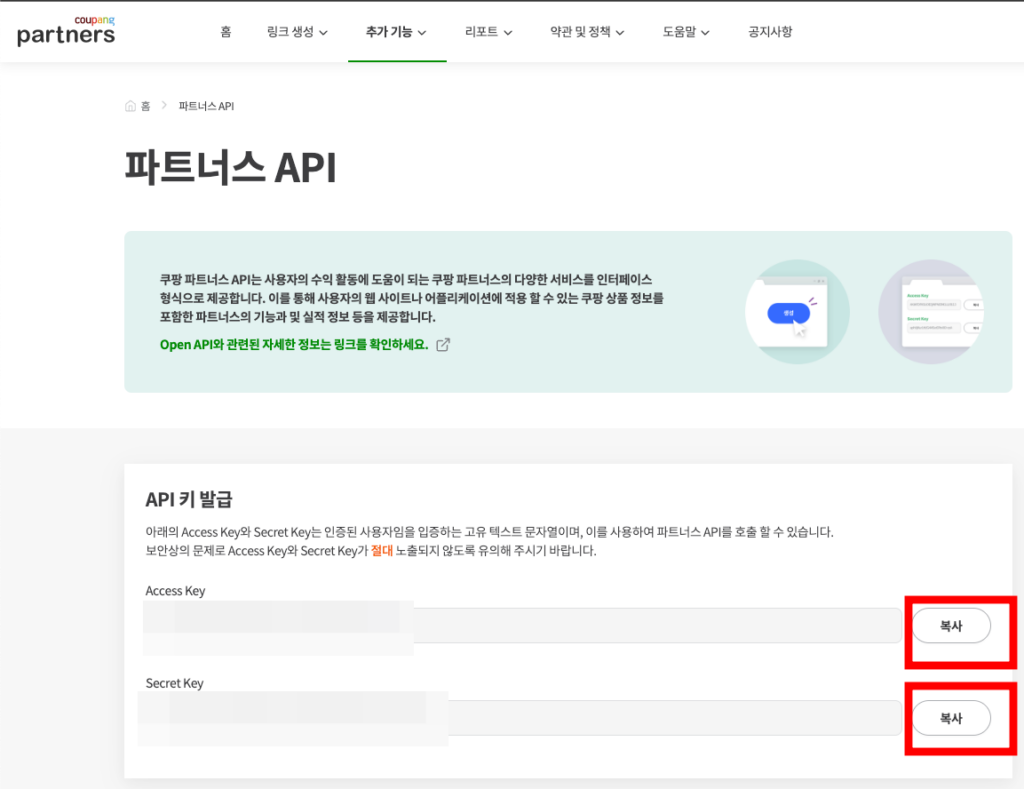Expand the 약관 및 정책 dropdown menu
This screenshot has height=789, width=1024.
tap(587, 31)
